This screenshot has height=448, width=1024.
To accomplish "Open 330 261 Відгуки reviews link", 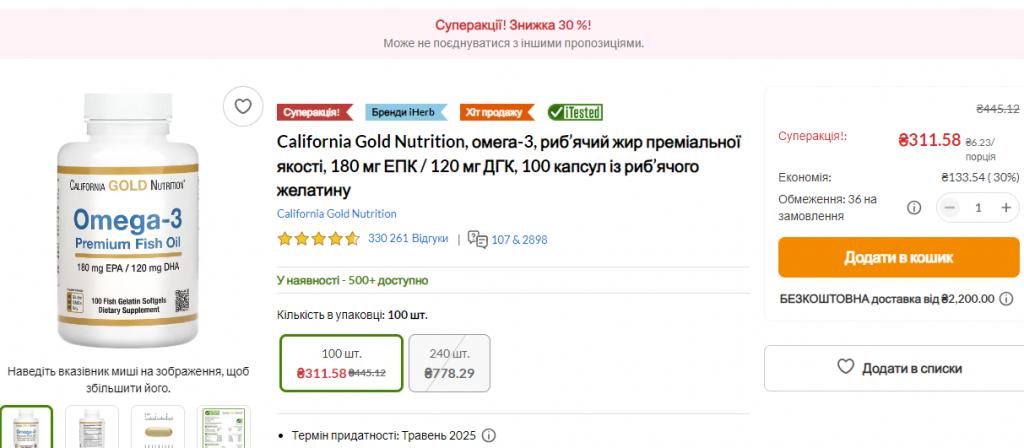I will pos(408,239).
